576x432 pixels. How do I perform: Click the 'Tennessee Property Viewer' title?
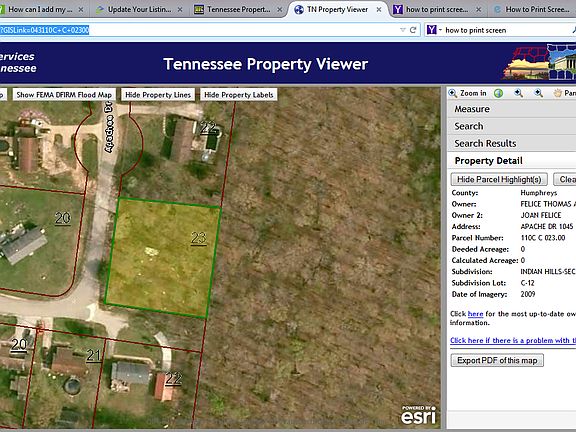(265, 64)
